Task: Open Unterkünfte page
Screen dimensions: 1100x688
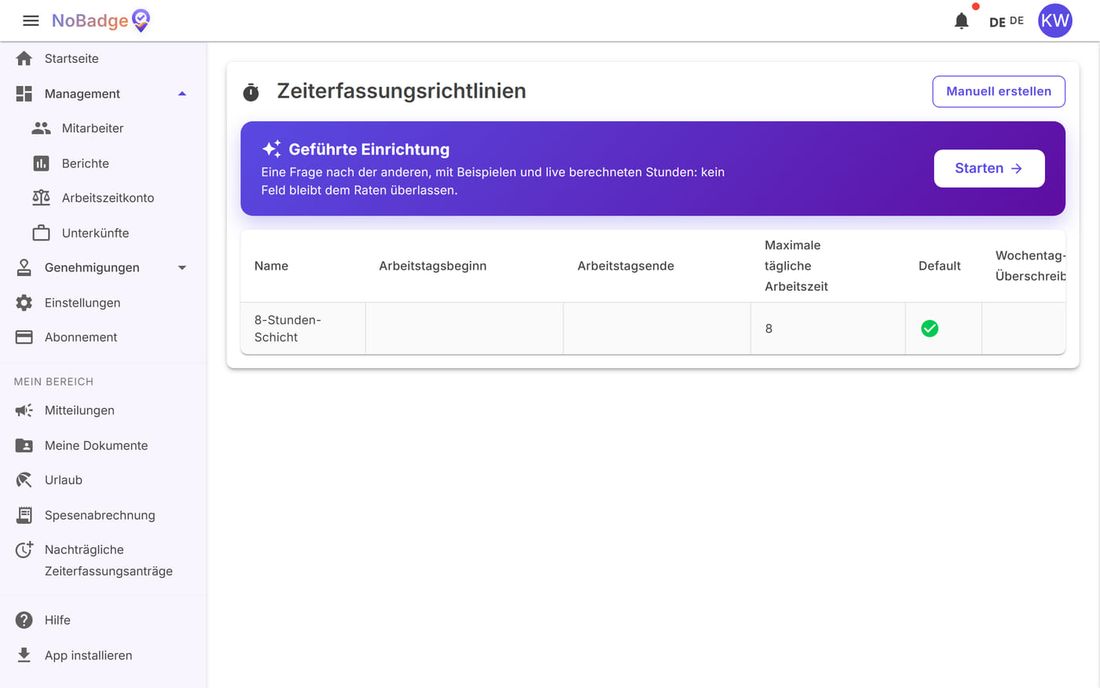Action: click(x=95, y=233)
